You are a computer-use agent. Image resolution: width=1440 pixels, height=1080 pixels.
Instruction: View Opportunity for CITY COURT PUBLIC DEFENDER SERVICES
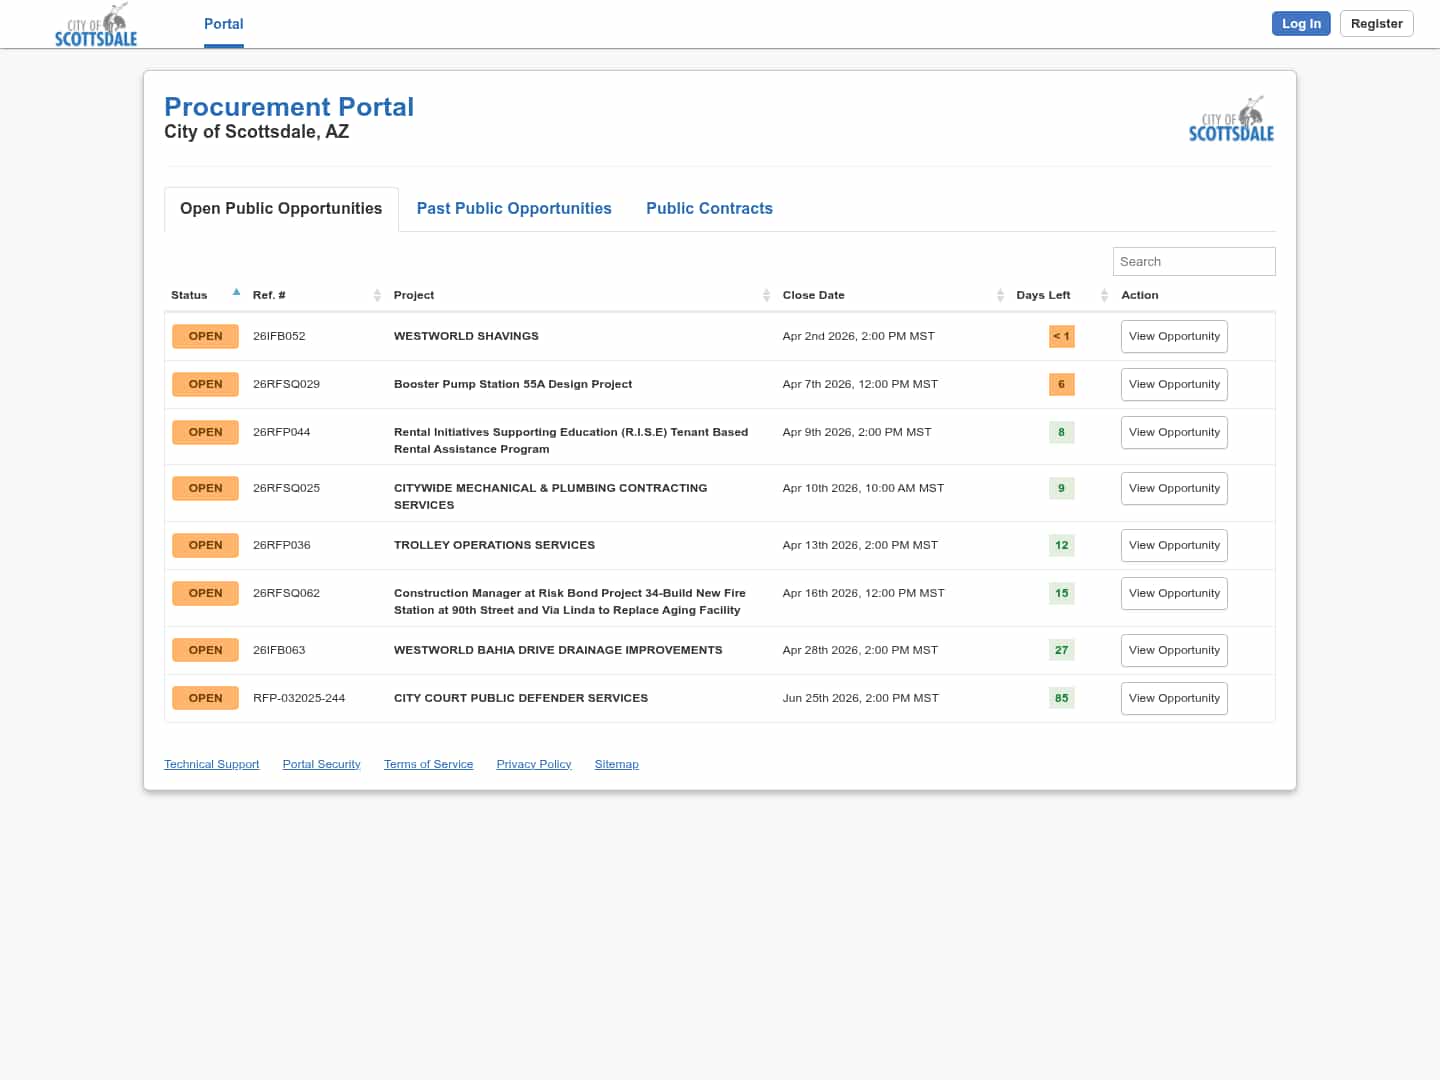tap(1174, 698)
